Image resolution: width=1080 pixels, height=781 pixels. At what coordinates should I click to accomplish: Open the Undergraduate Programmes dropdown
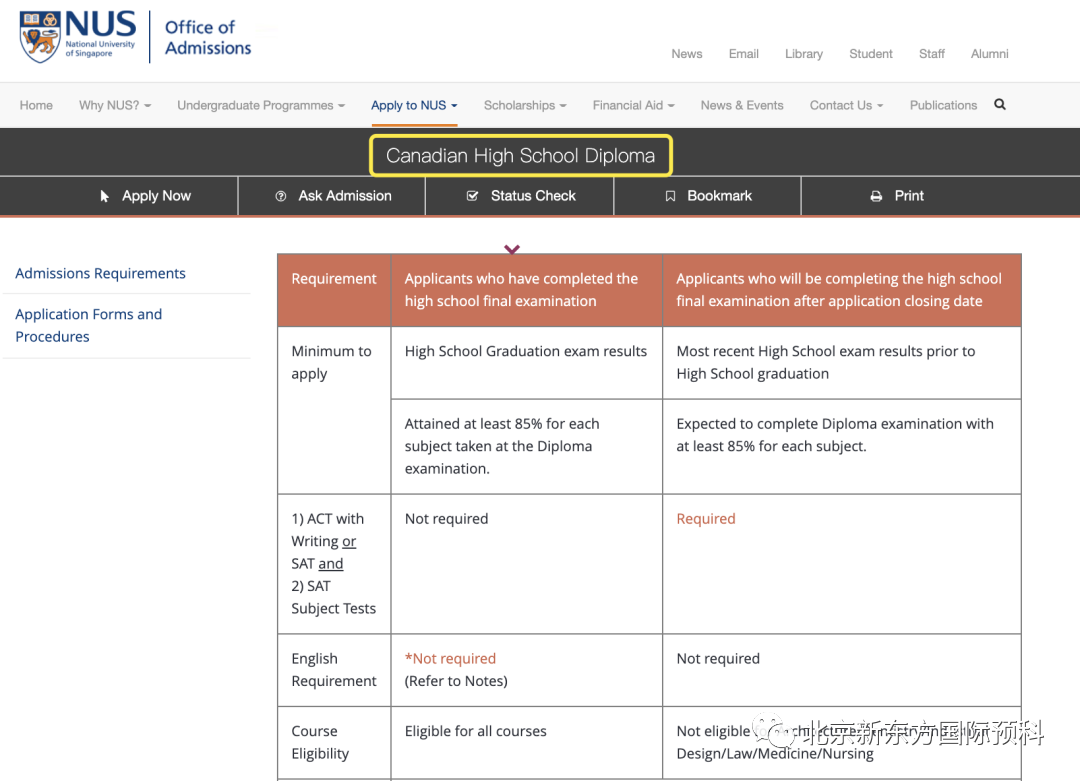click(x=260, y=105)
